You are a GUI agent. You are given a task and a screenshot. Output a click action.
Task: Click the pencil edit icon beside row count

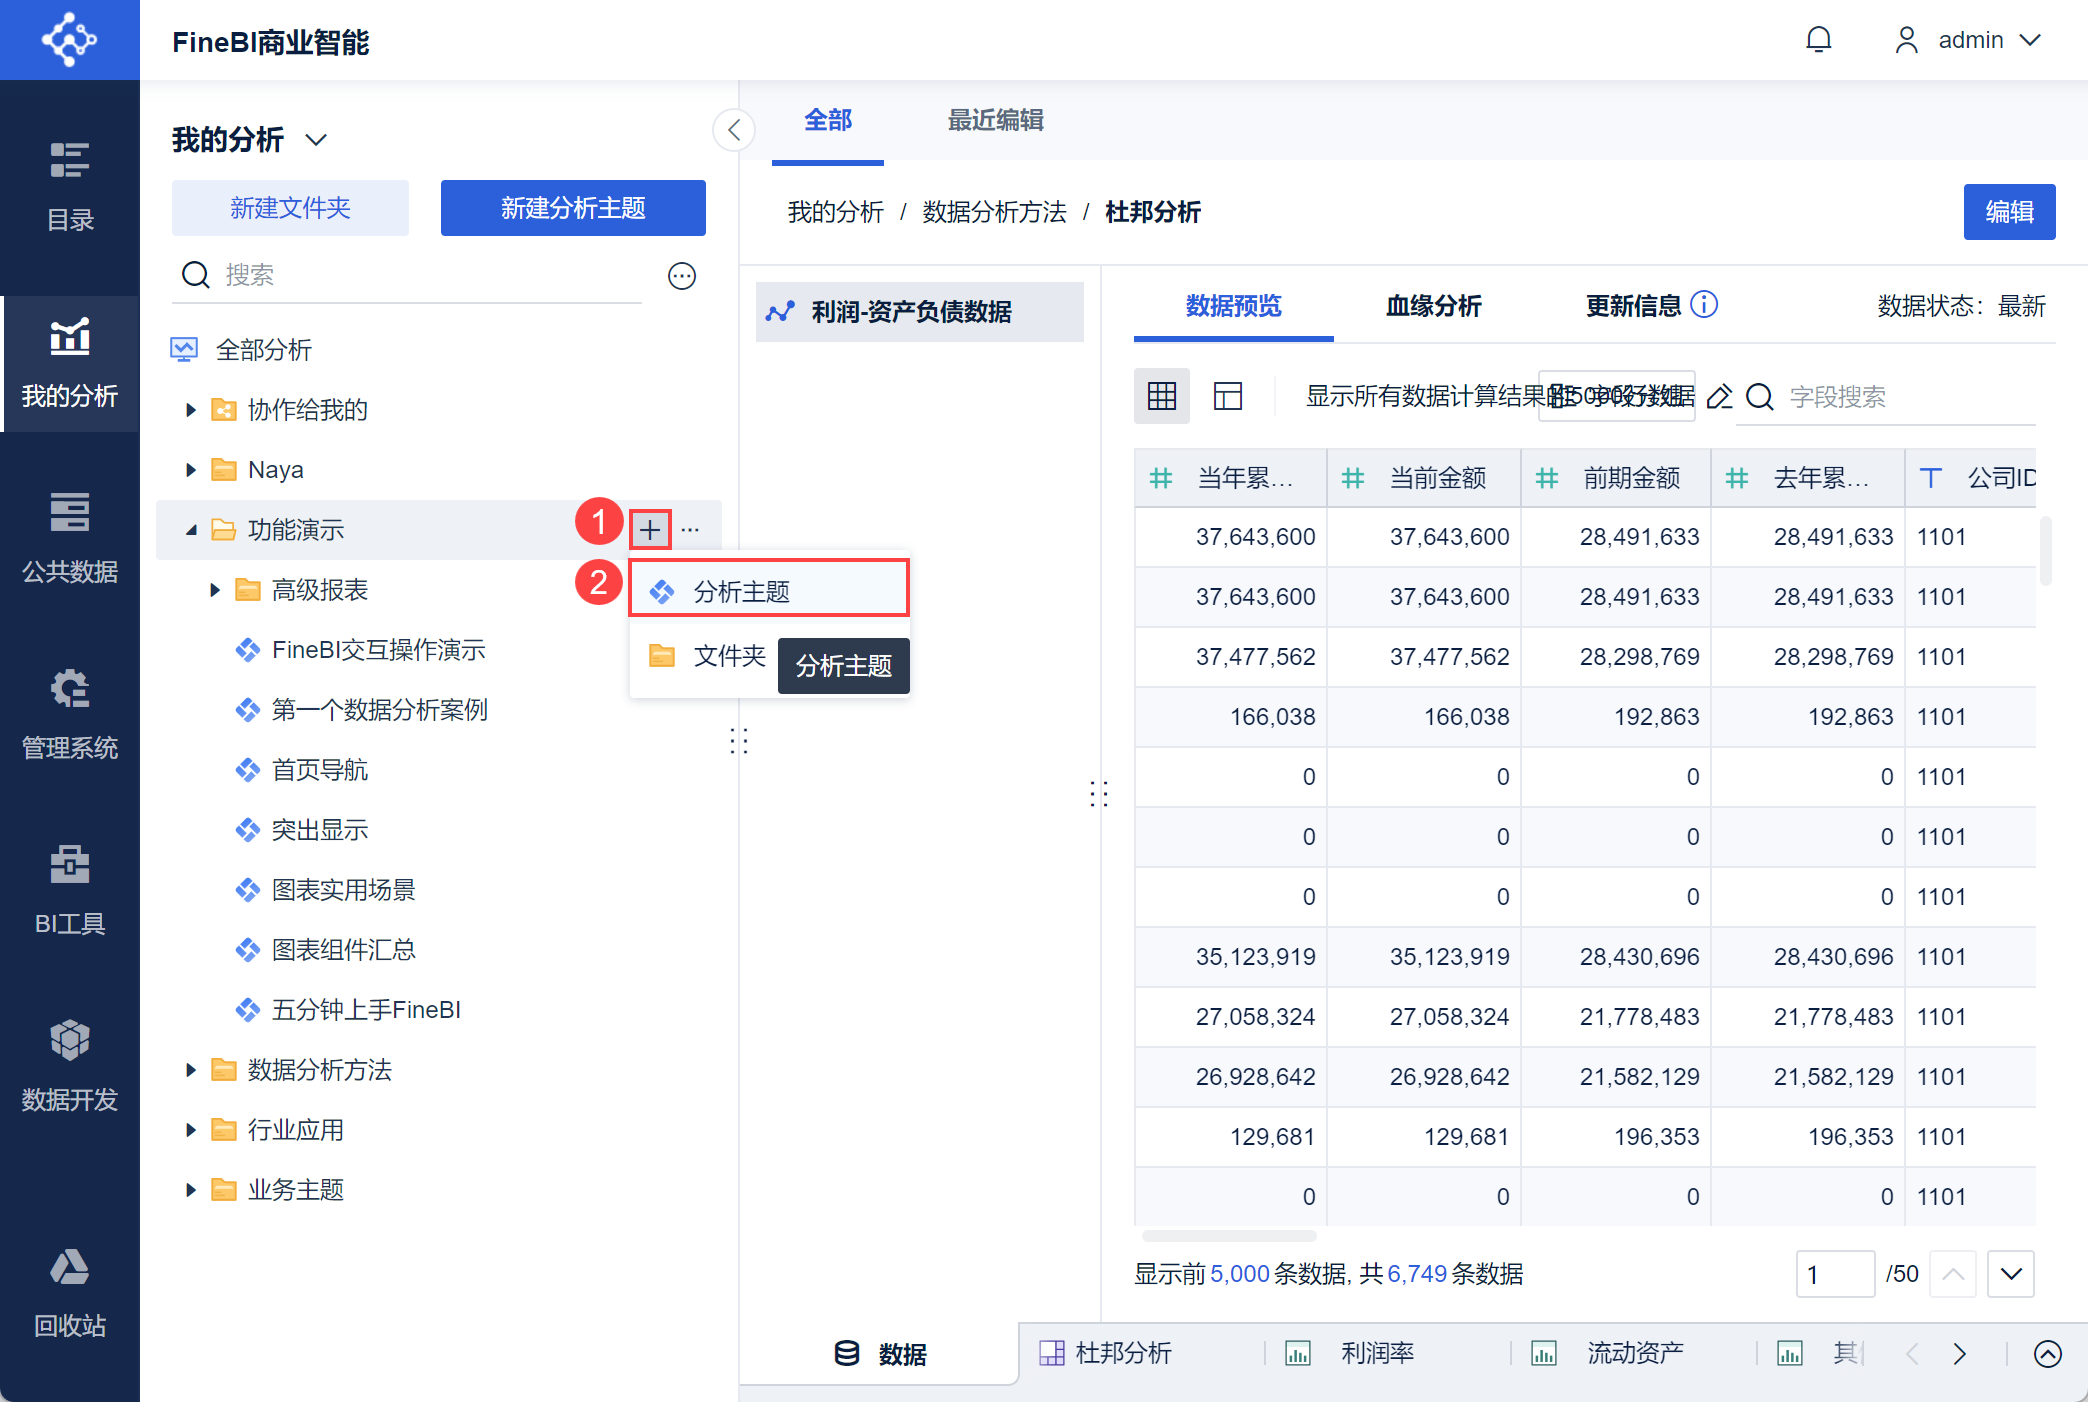1719,397
